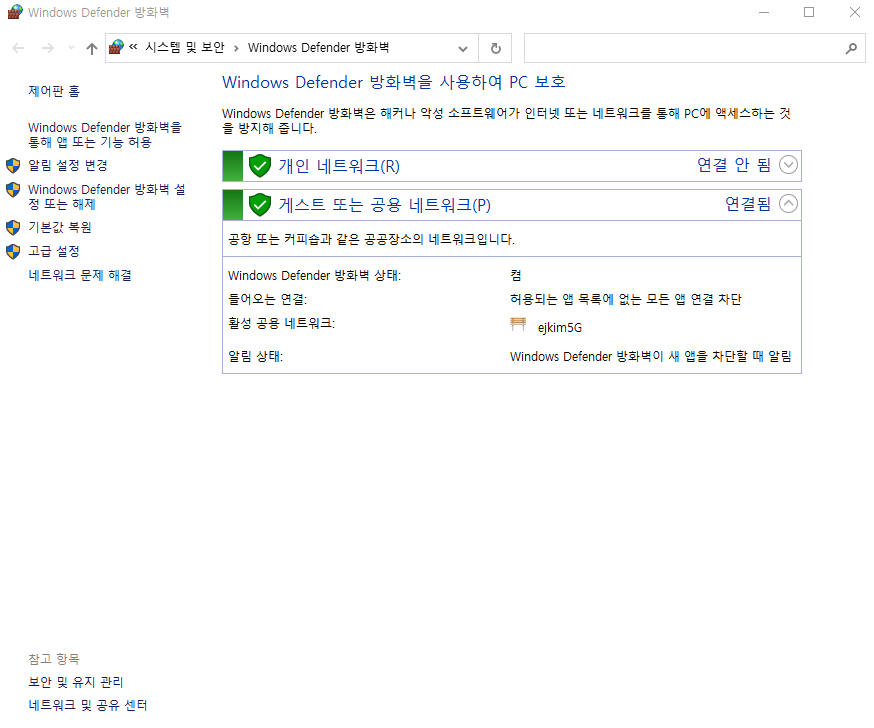Open the 네트워크 문제 해결 link

click(x=80, y=275)
